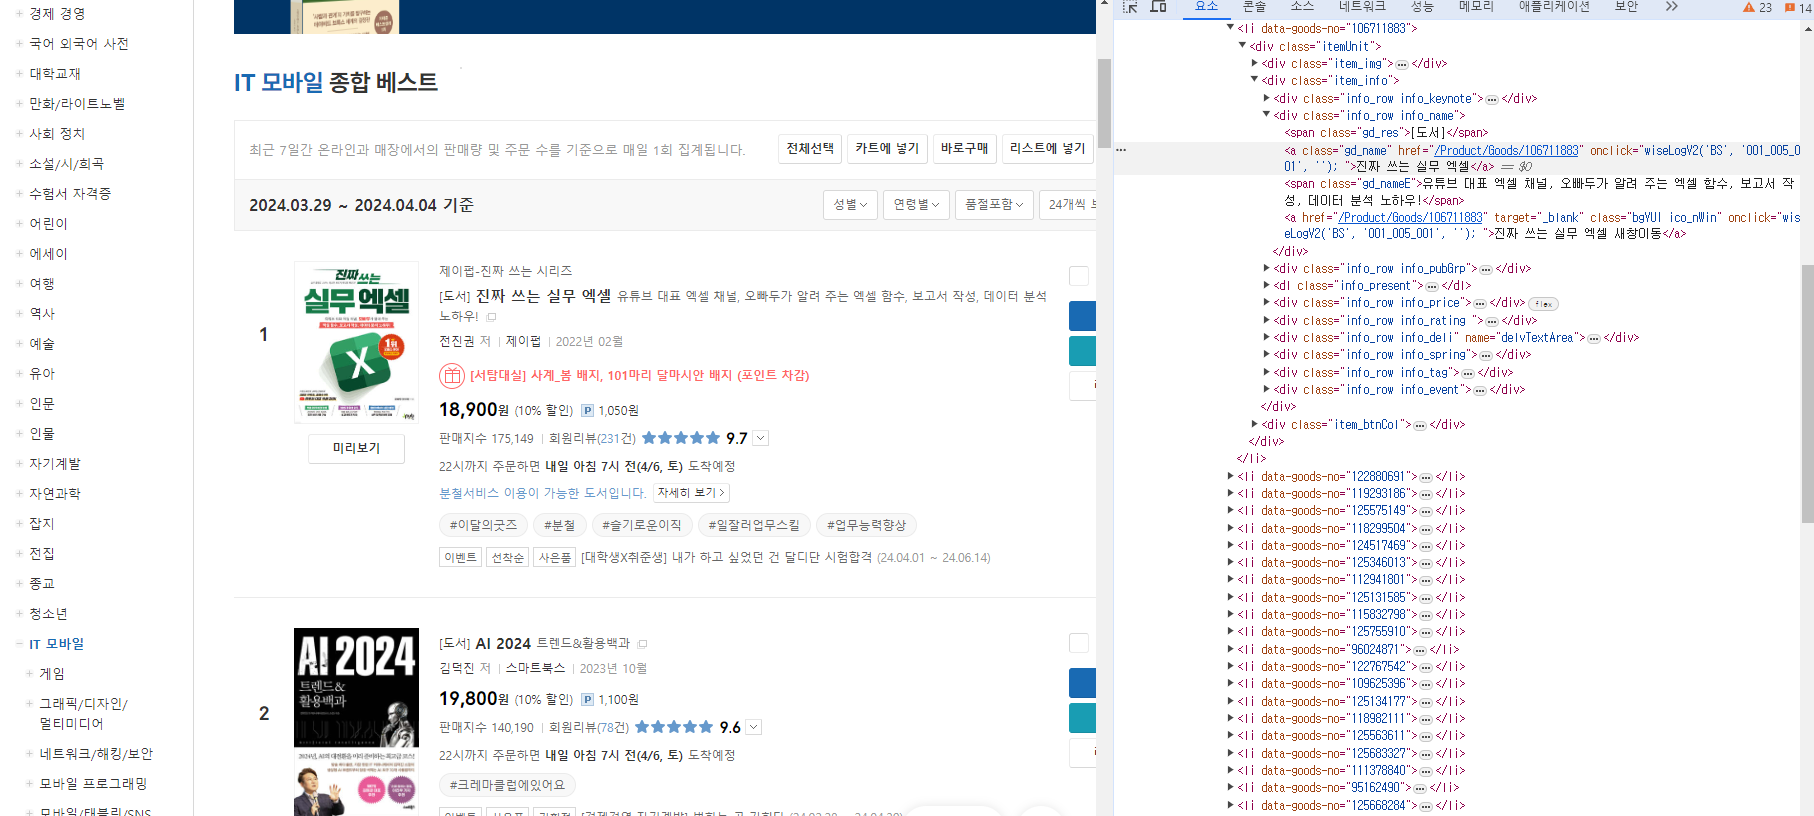Open the #크레마클럽에있어요 tag

coord(507,785)
